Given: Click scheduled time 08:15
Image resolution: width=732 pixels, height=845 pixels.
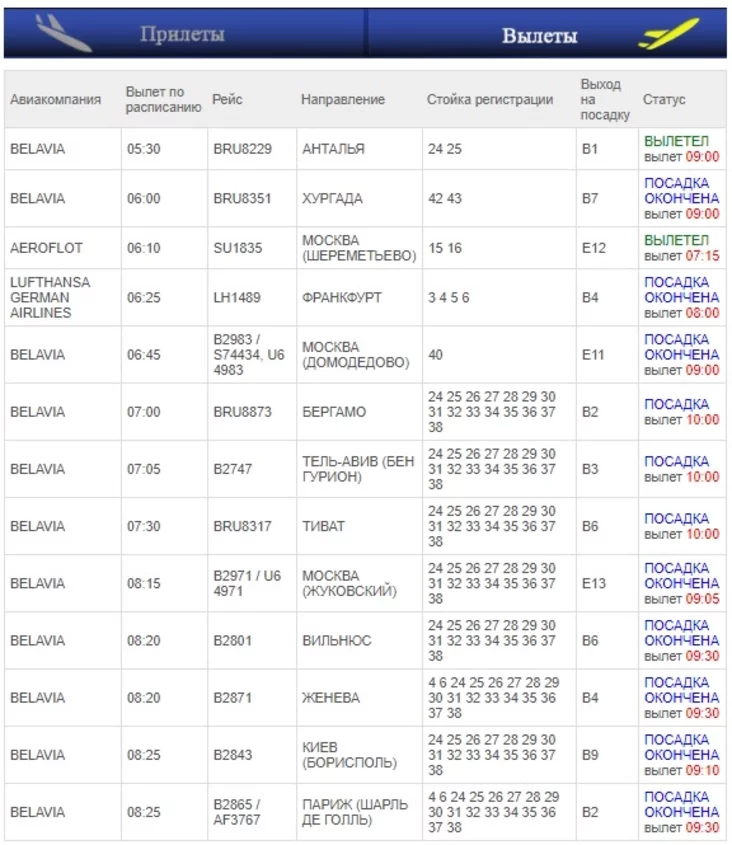Looking at the screenshot, I should pos(144,583).
